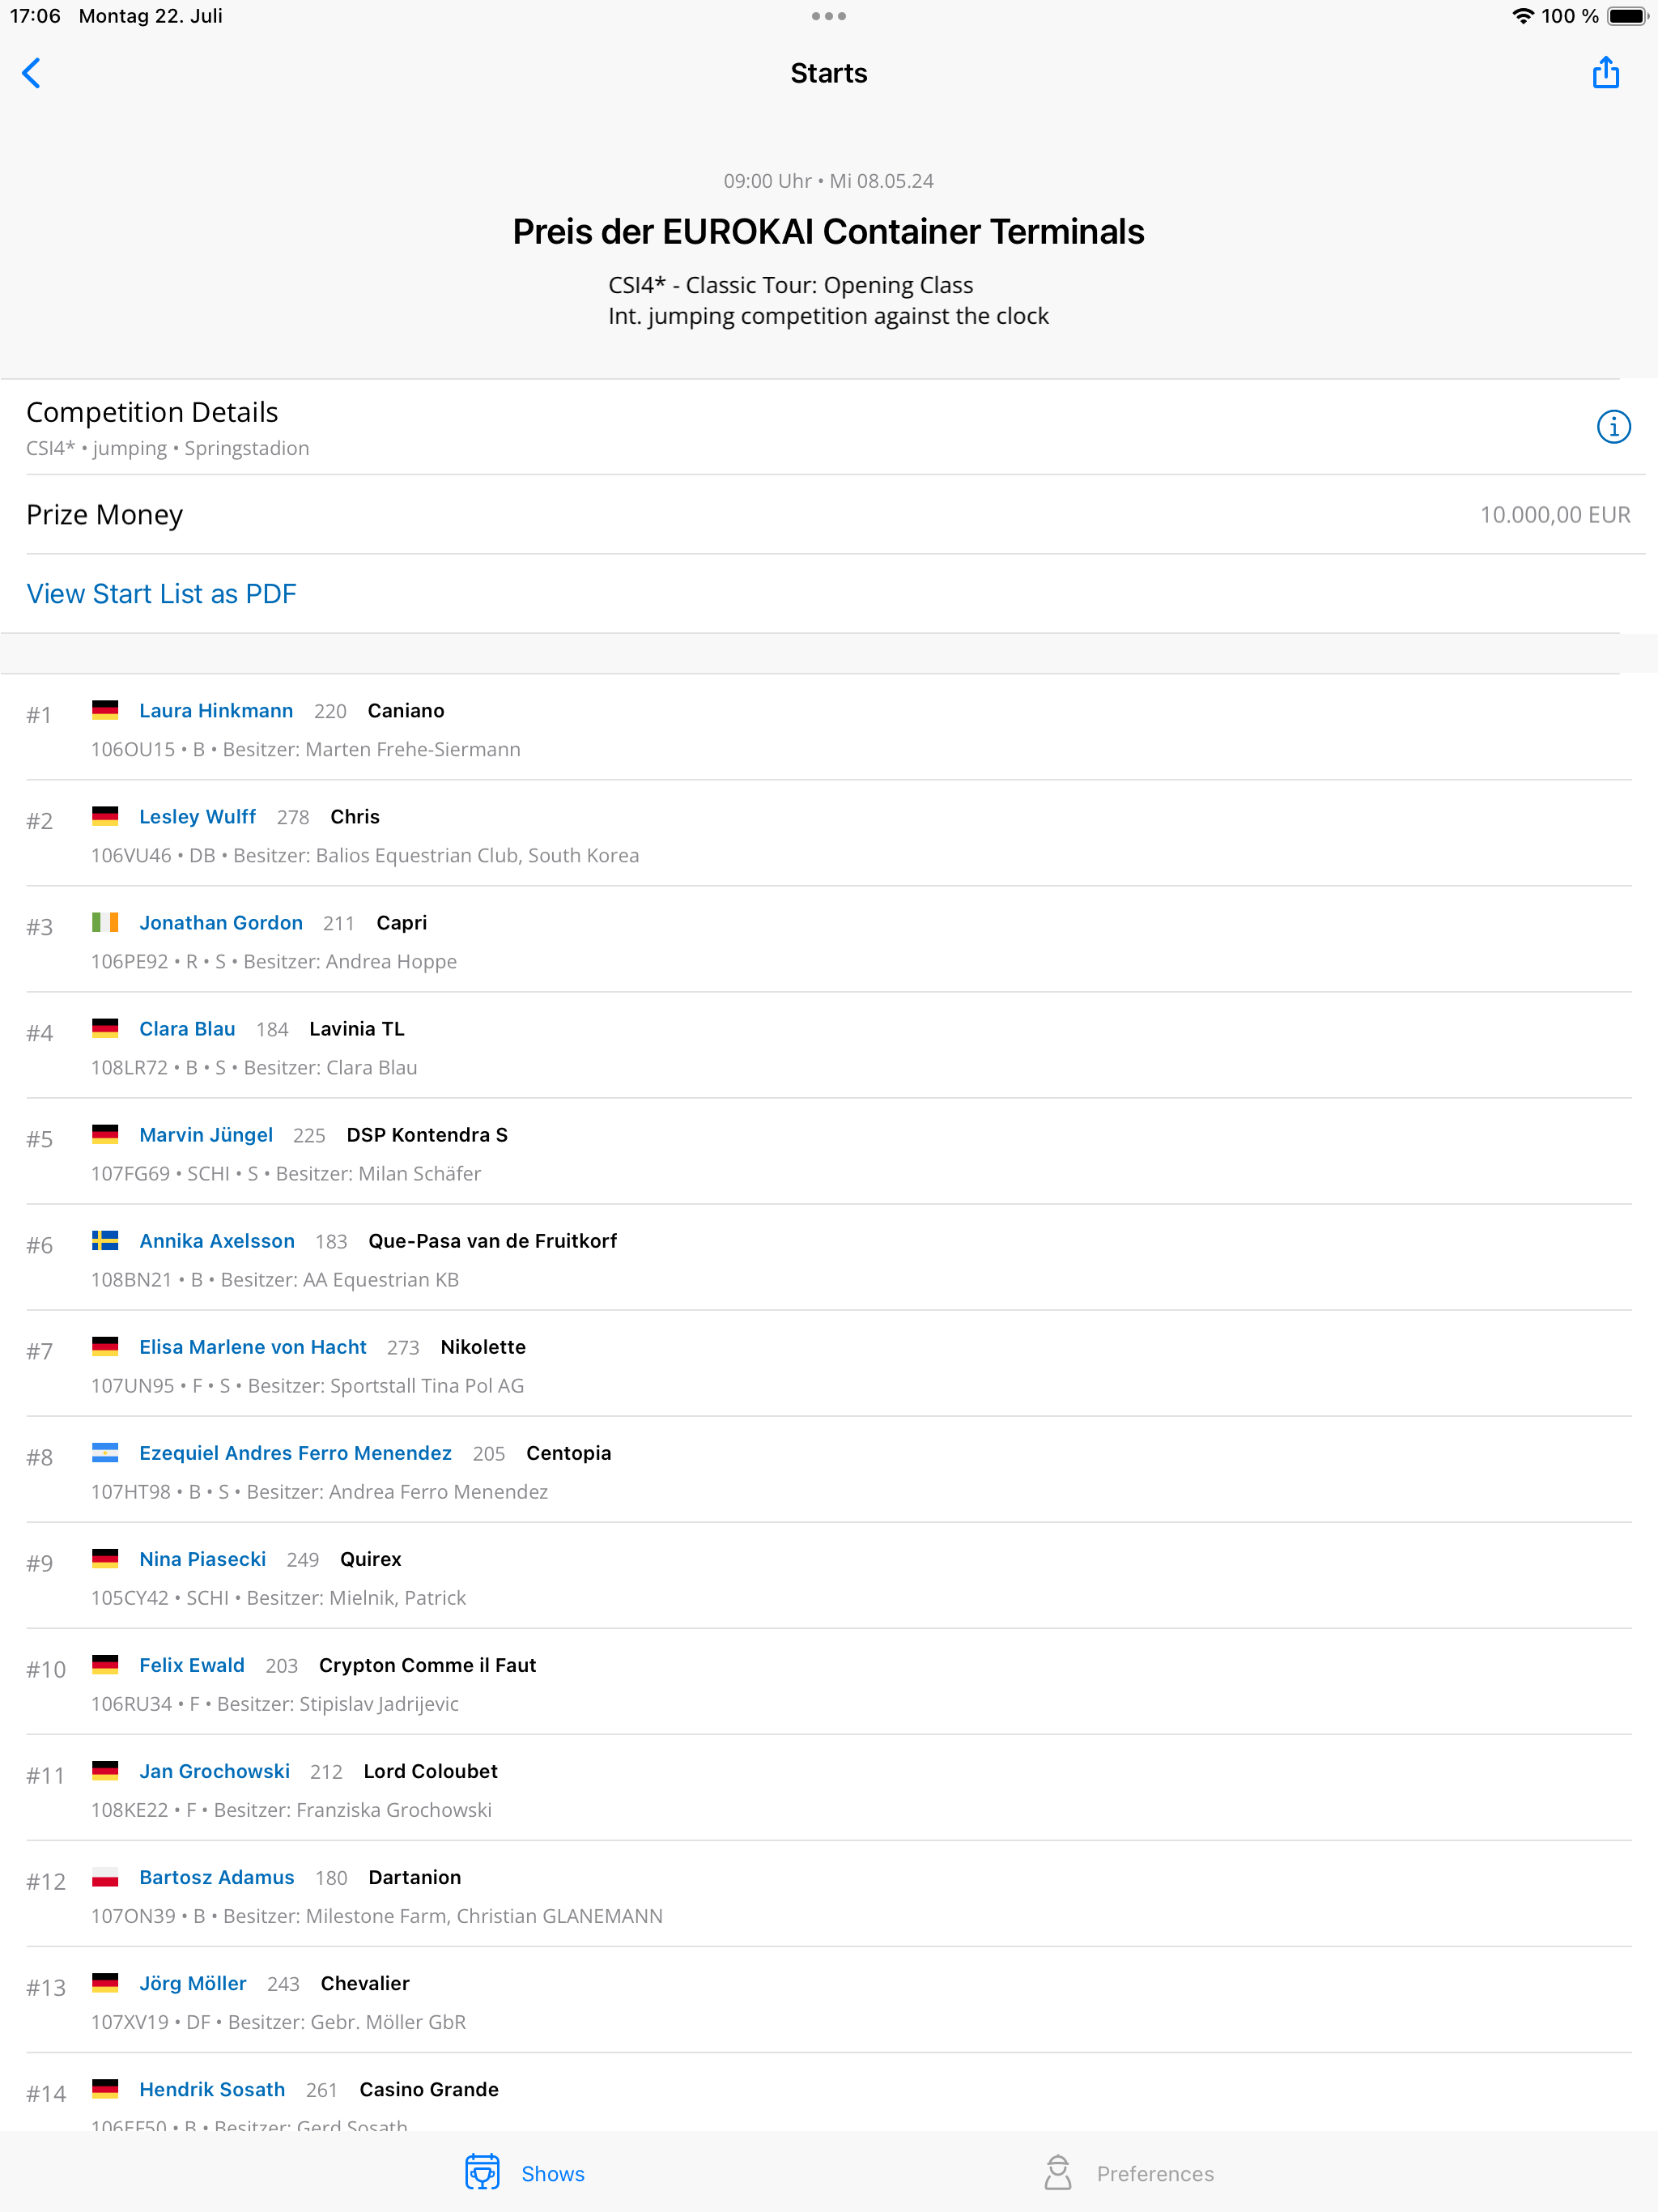The width and height of the screenshot is (1658, 2212).
Task: Tap three-dot multitasking indicator at top
Action: tap(828, 16)
